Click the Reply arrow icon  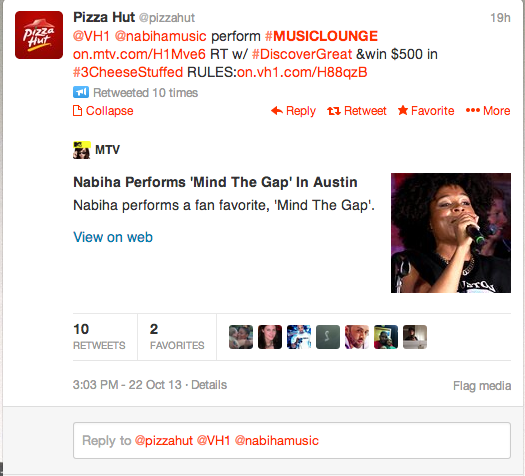277,111
